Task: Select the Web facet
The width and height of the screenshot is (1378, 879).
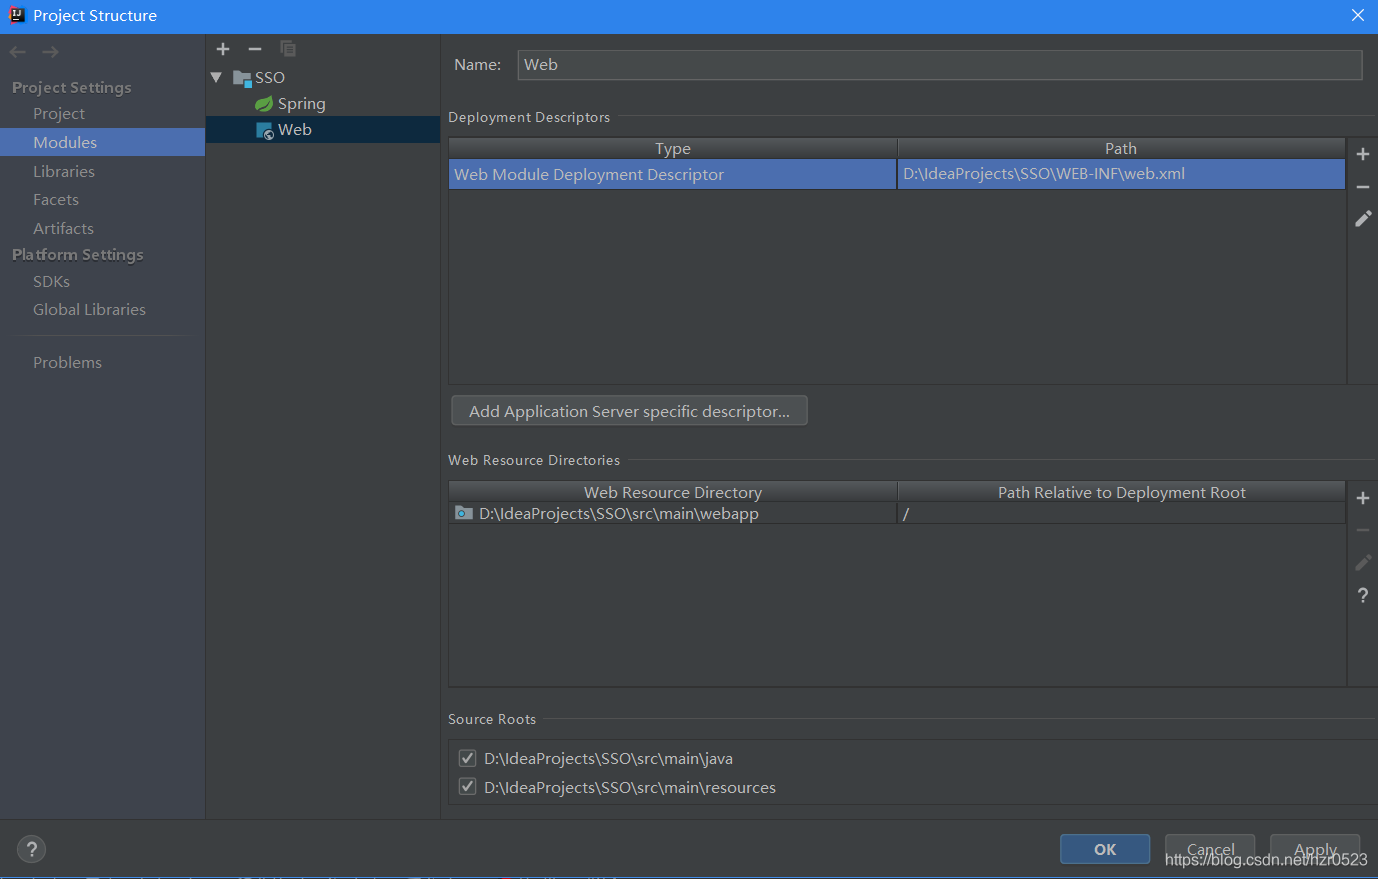Action: coord(285,130)
